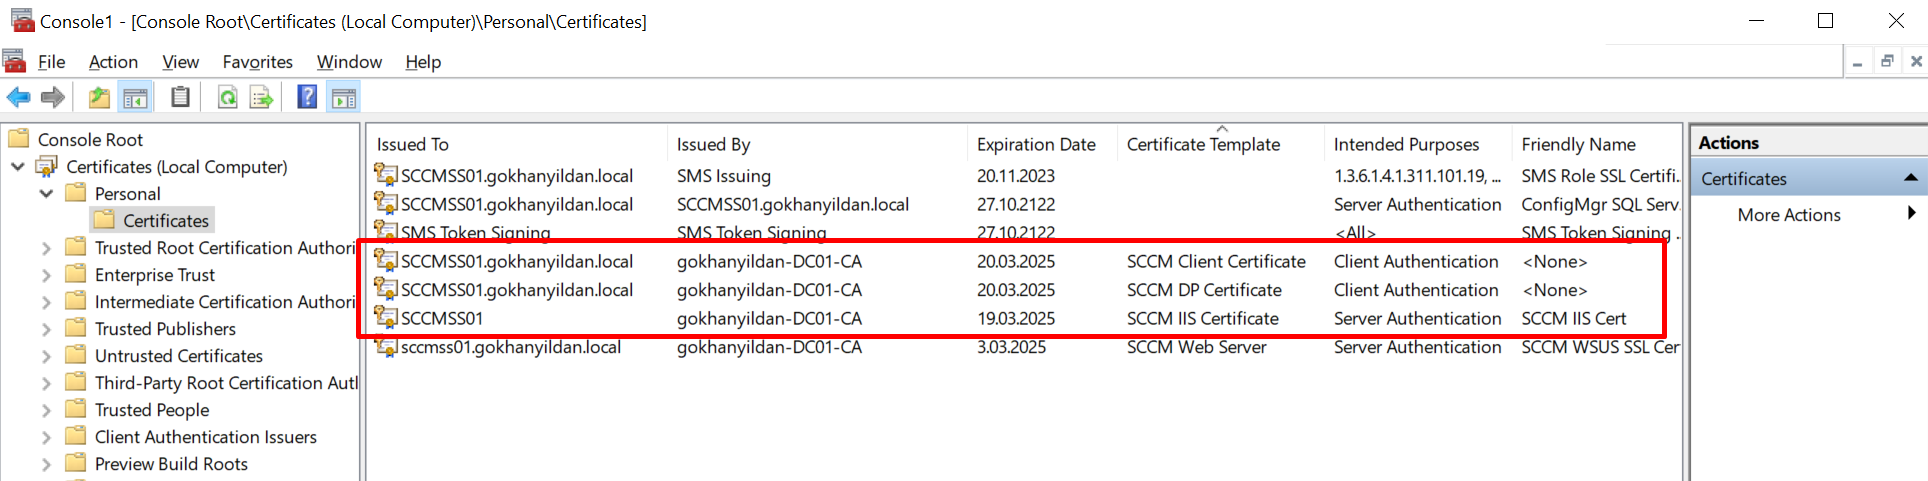Expand the Trusted Publishers node
Screen dimensions: 1928x481
[46, 328]
